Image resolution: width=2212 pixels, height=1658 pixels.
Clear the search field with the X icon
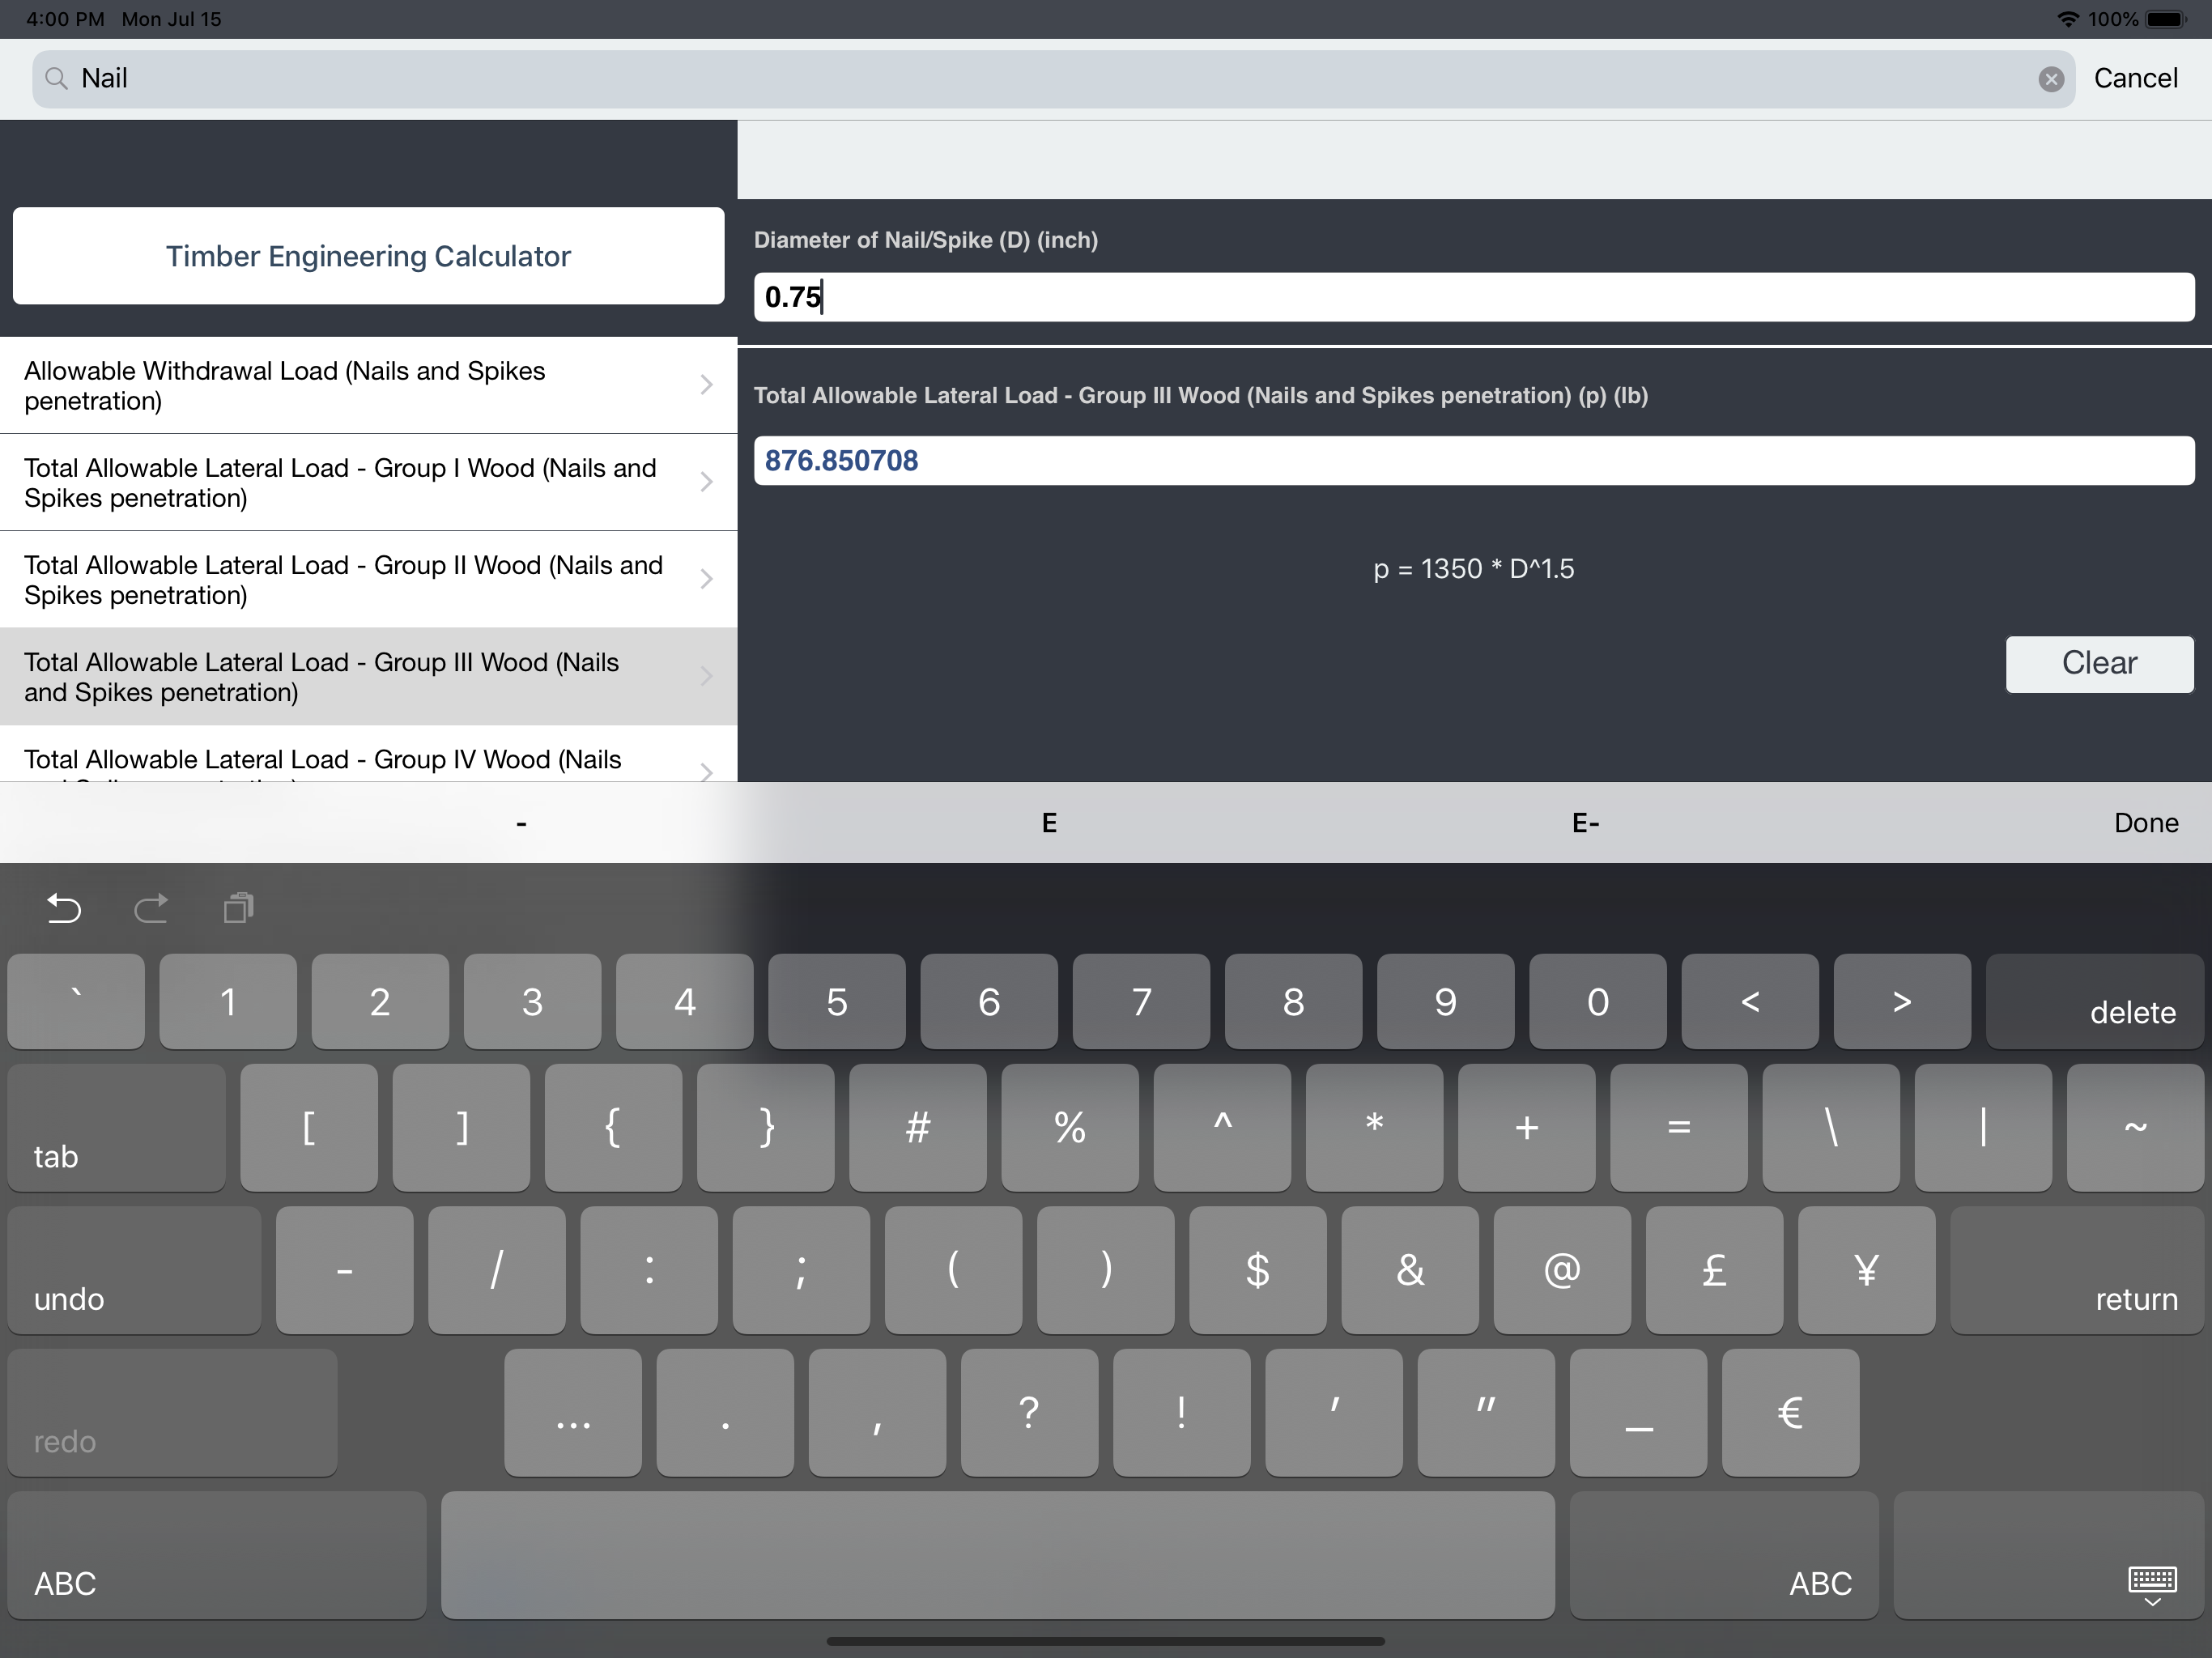pyautogui.click(x=2050, y=80)
